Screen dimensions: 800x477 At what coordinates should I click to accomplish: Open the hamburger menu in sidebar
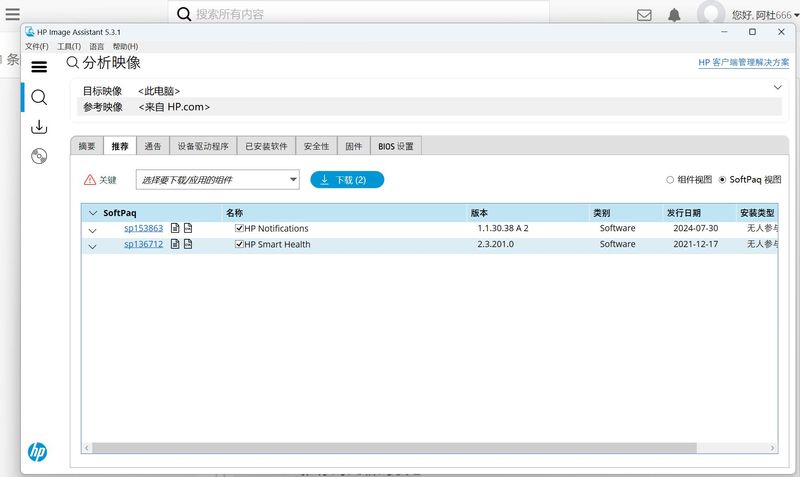(39, 67)
